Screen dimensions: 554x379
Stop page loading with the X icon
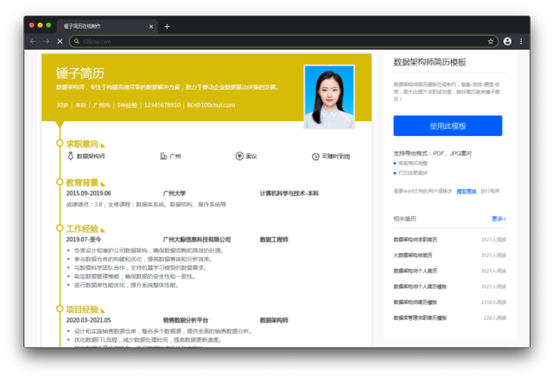point(60,41)
